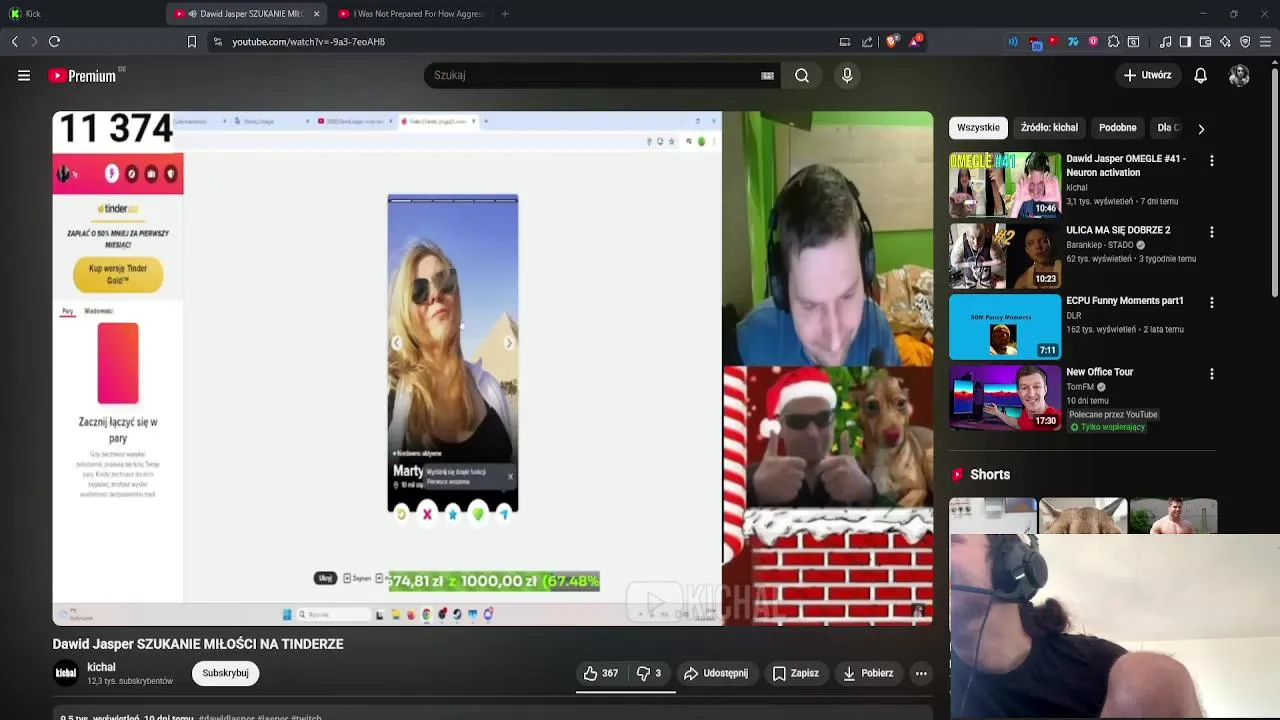
Task: Click the picture-in-picture screen icon in address bar
Action: pyautogui.click(x=845, y=42)
